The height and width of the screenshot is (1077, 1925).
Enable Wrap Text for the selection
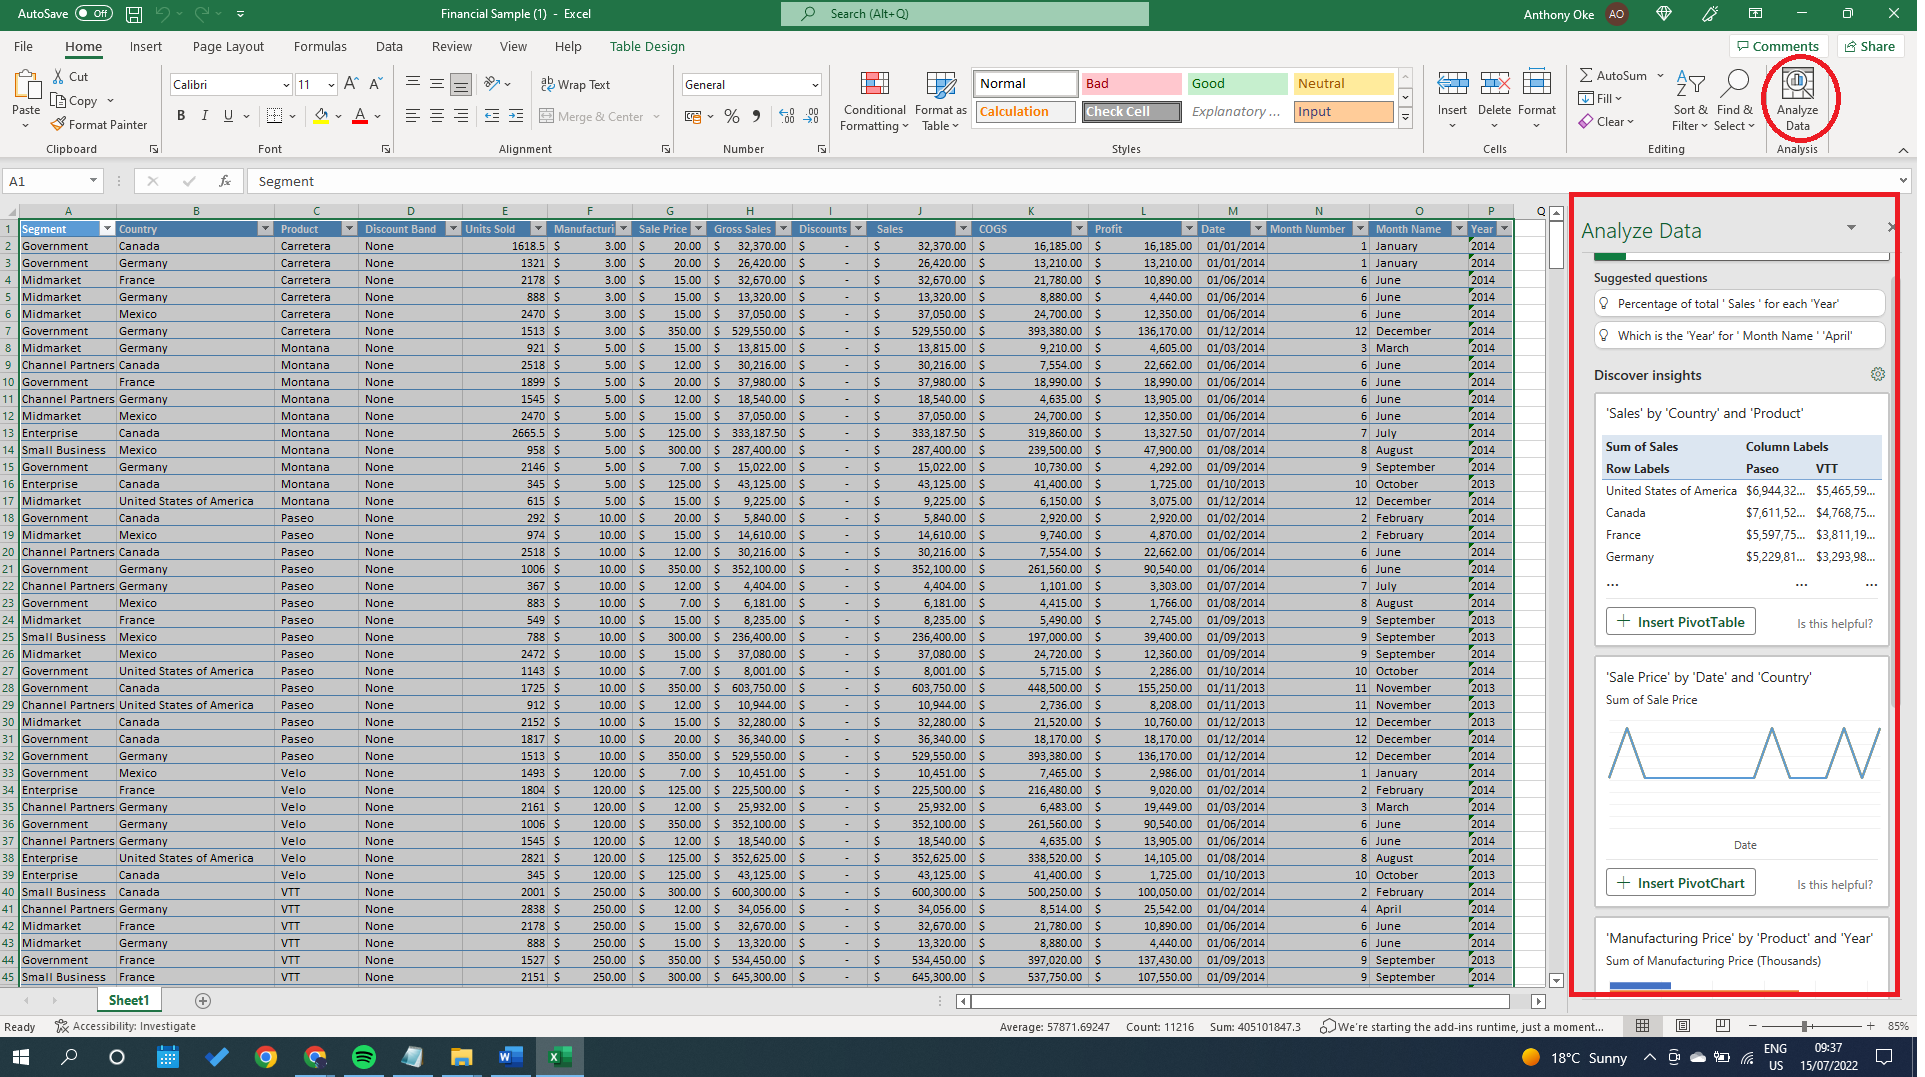tap(576, 84)
